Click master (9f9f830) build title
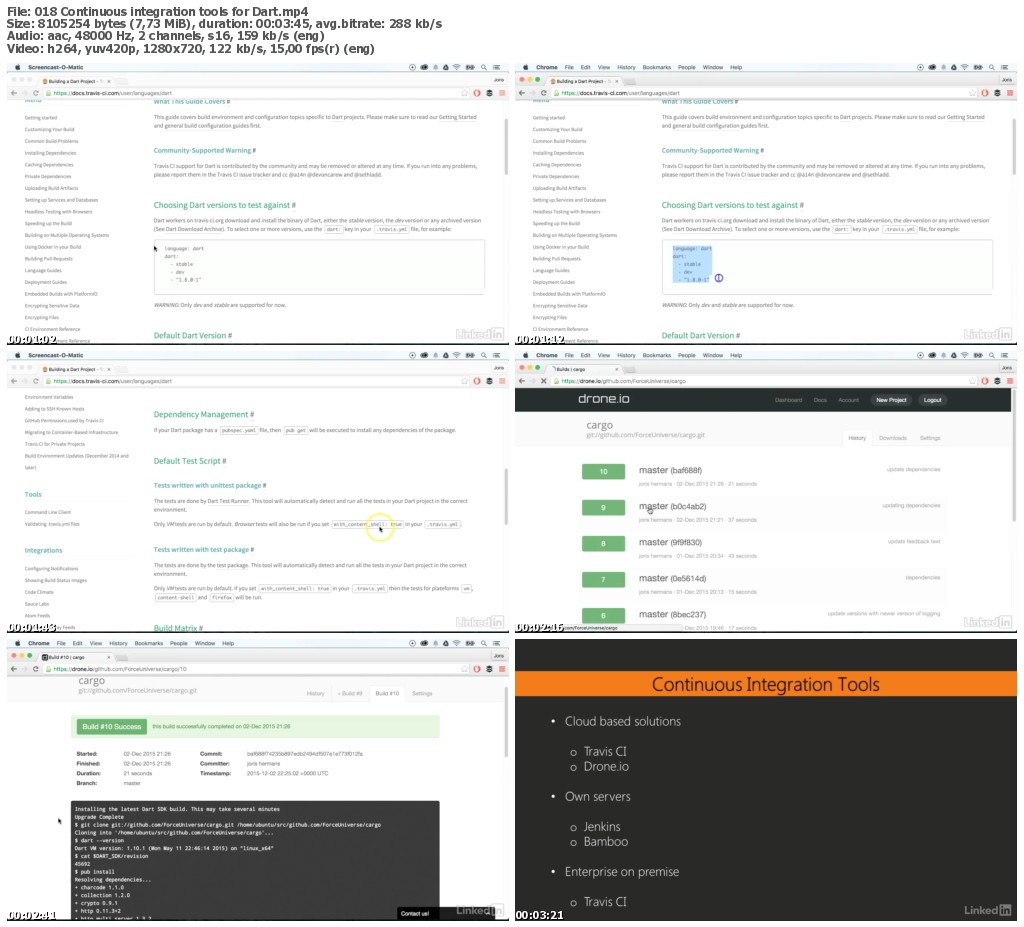The width and height of the screenshot is (1024, 927). pyautogui.click(x=670, y=542)
